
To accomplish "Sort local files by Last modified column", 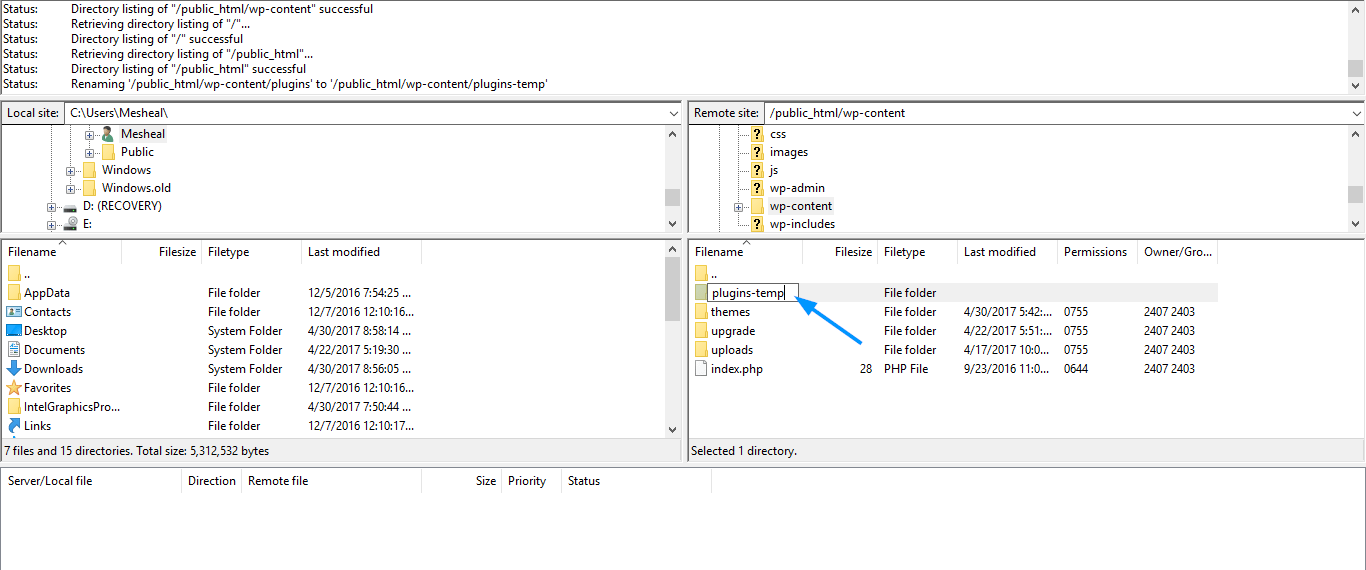I will pos(343,252).
